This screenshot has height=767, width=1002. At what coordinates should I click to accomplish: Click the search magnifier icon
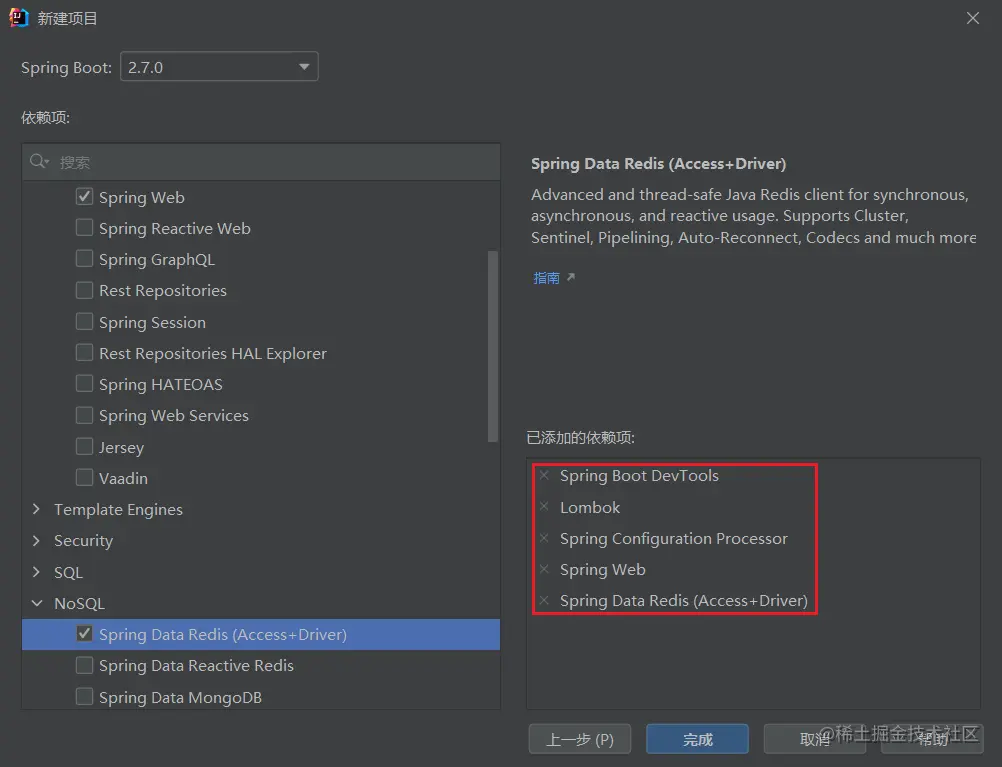point(38,161)
